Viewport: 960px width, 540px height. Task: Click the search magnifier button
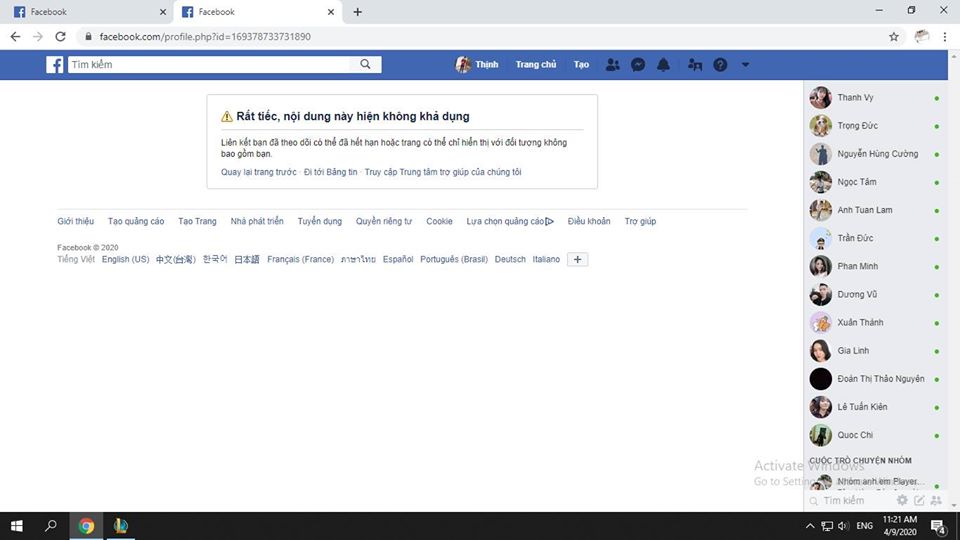[x=366, y=64]
